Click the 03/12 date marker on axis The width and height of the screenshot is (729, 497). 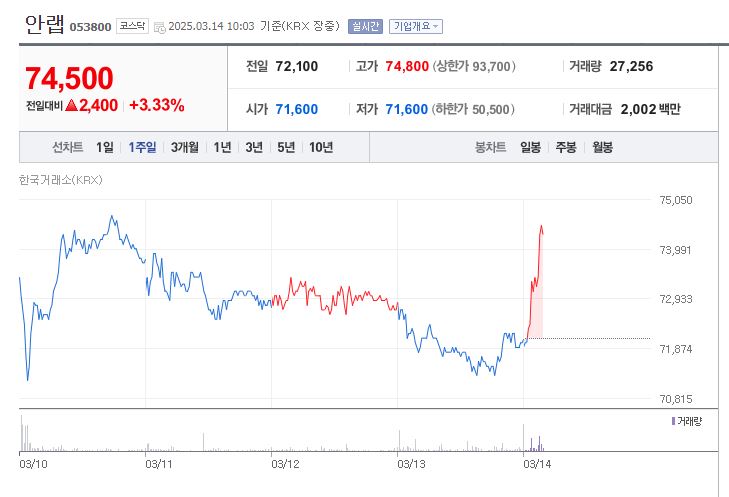pos(285,464)
